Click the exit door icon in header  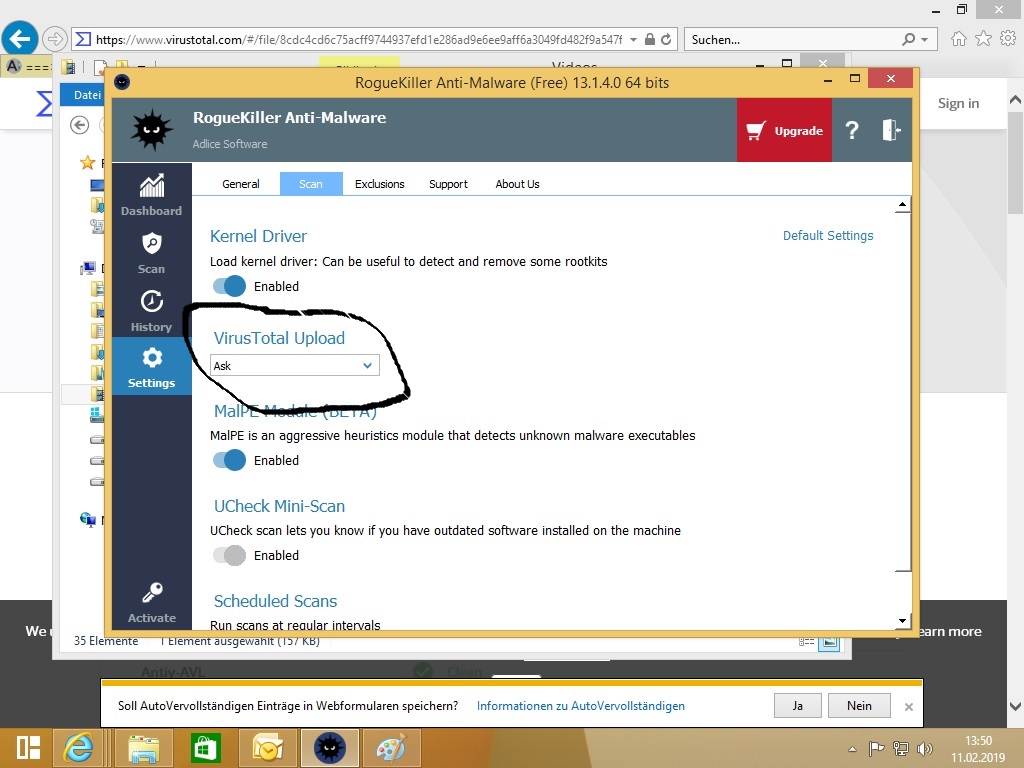coord(891,130)
